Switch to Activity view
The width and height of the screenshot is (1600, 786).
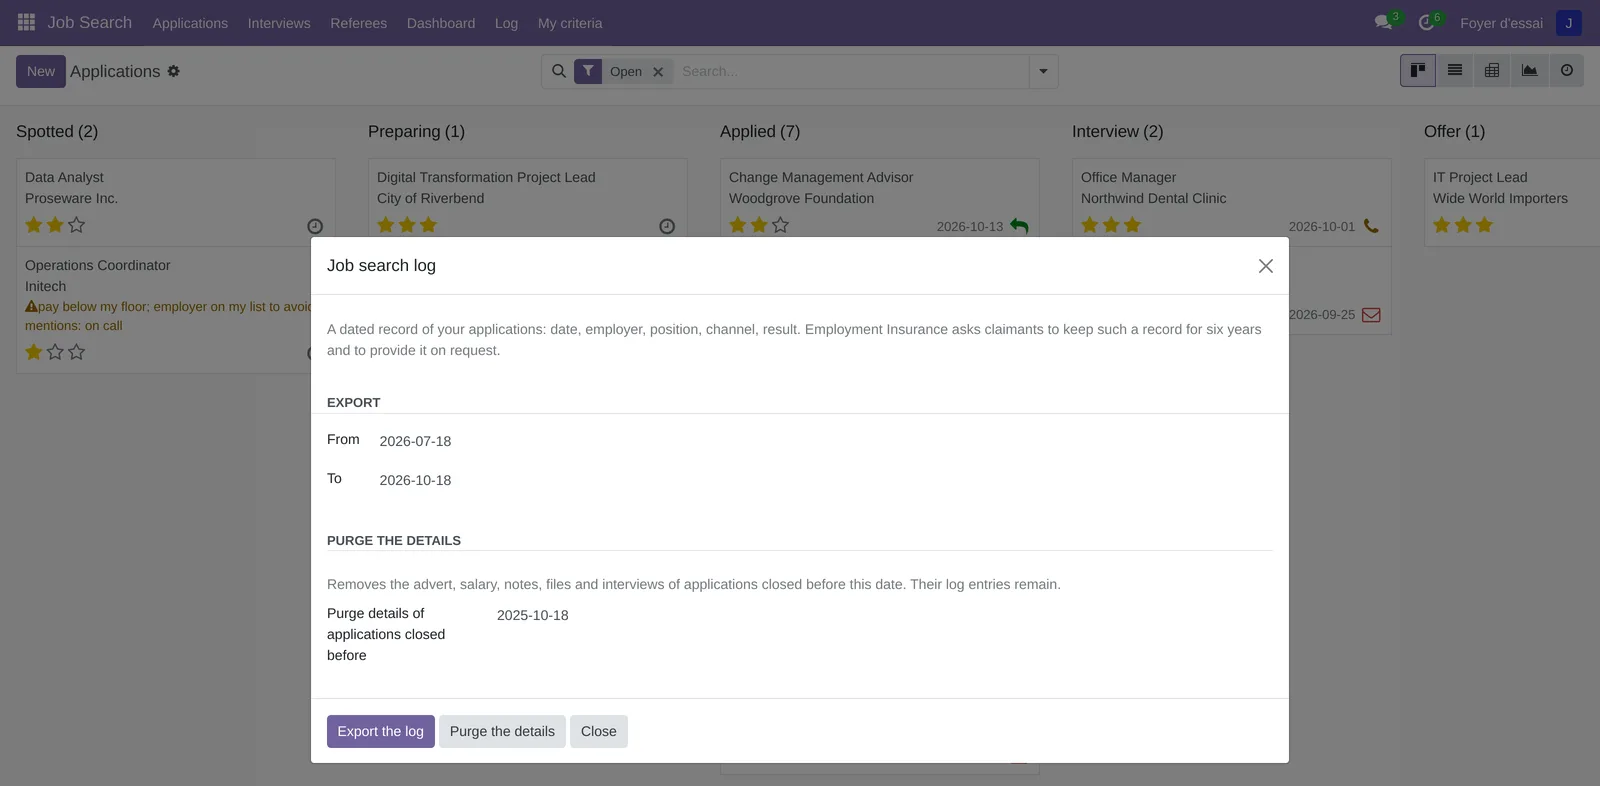(x=1566, y=70)
